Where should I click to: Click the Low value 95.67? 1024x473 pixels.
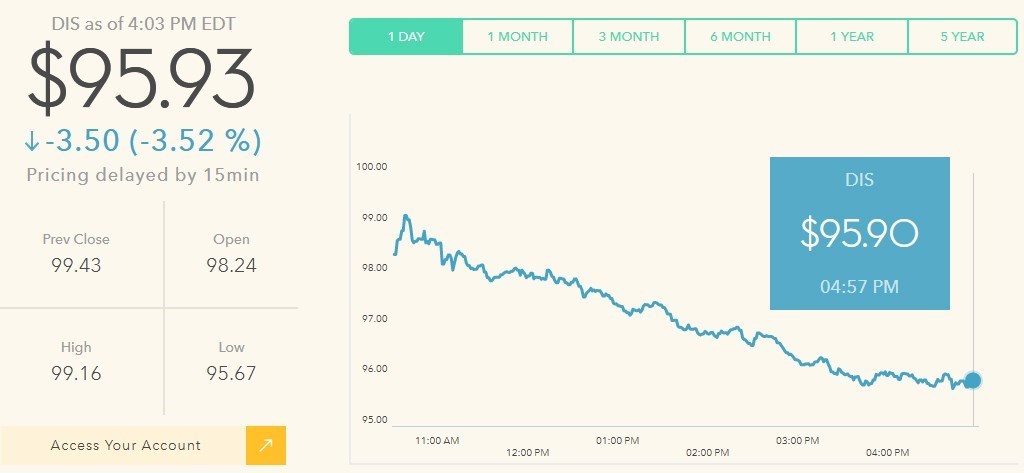click(231, 373)
